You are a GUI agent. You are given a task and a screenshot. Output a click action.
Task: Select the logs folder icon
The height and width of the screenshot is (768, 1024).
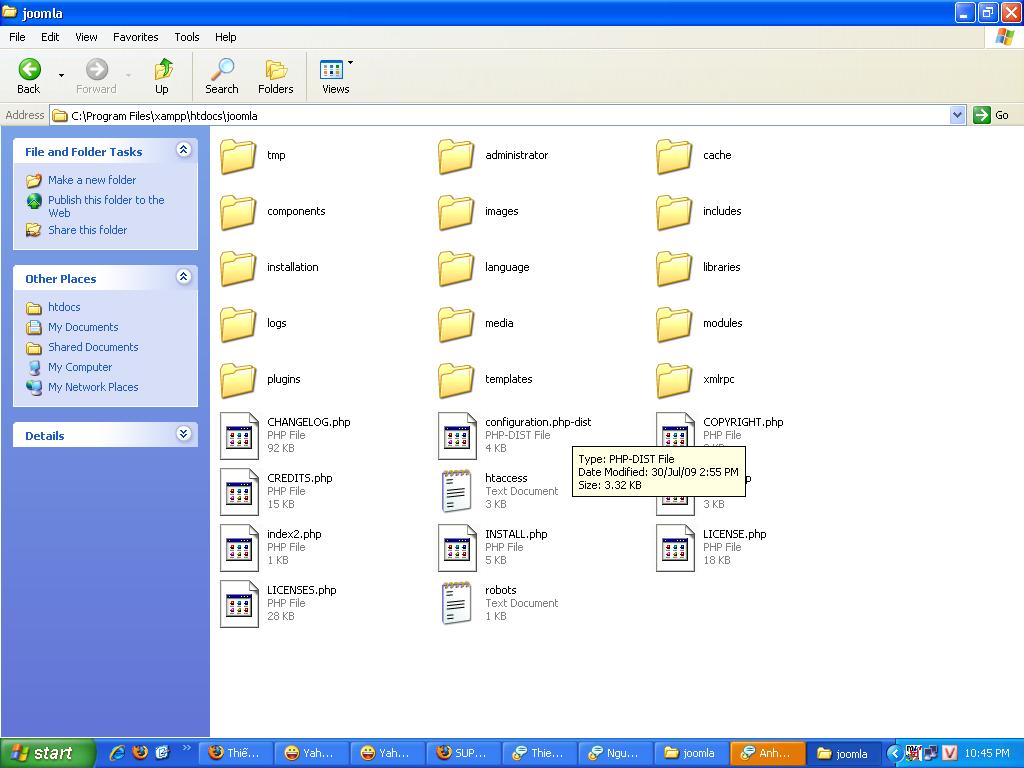[238, 324]
